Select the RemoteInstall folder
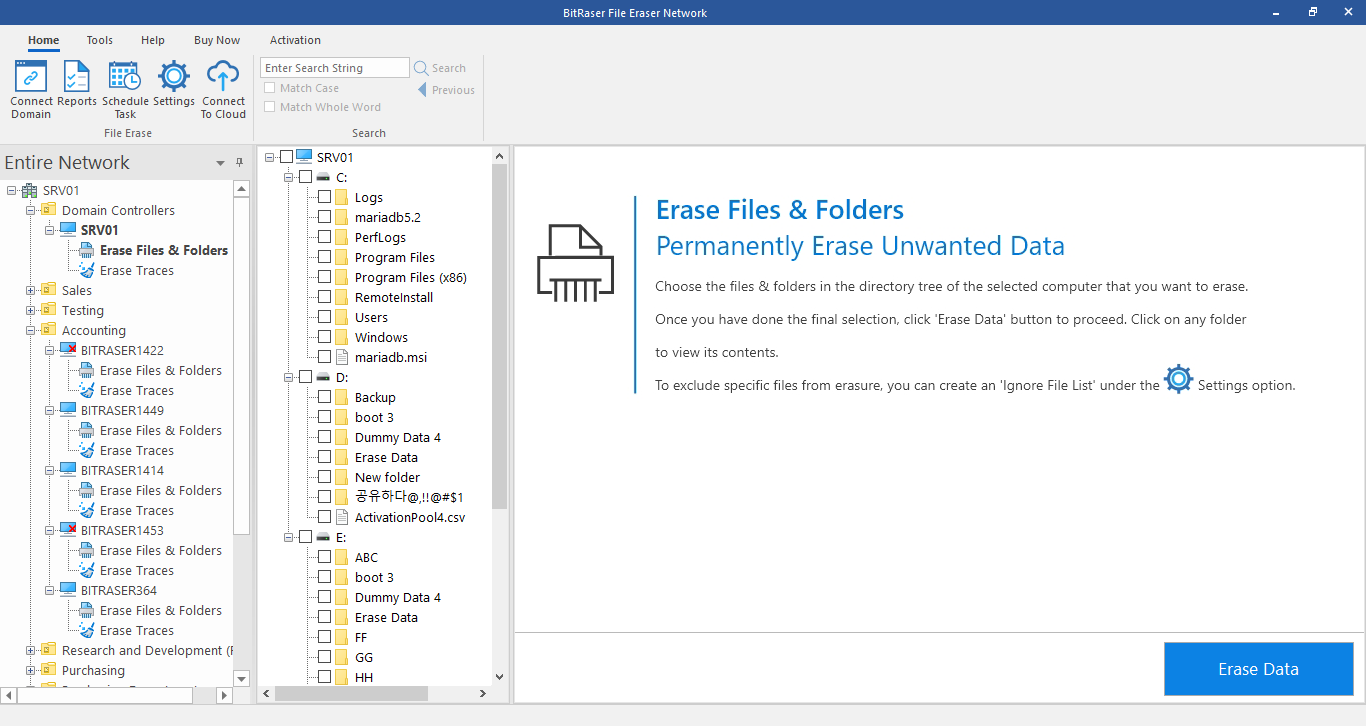The image size is (1366, 726). [x=393, y=297]
